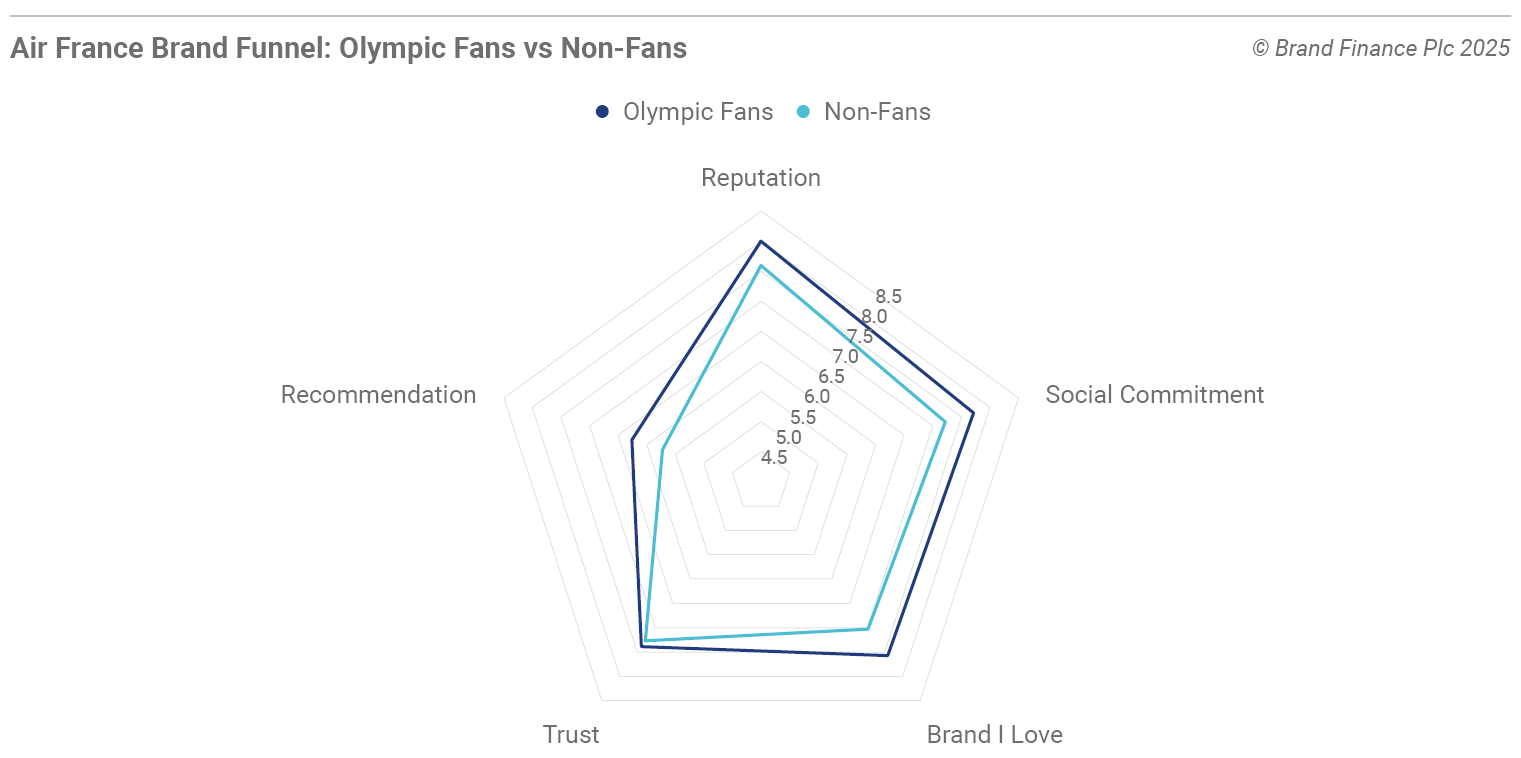Click the Olympic Fans Social Commitment data point
Image resolution: width=1521 pixels, height=758 pixels.
coord(973,412)
